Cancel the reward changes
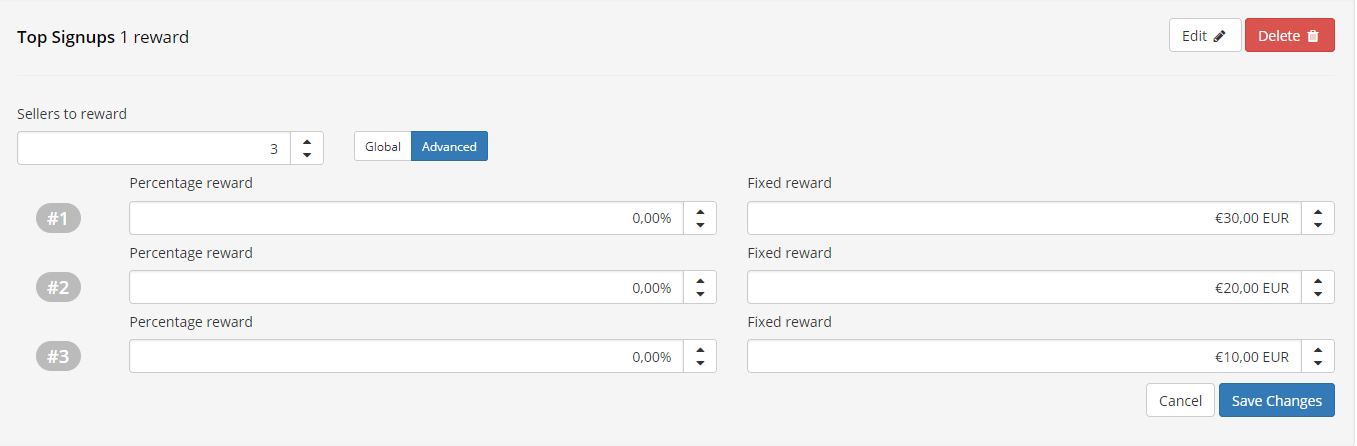This screenshot has height=446, width=1357. pyautogui.click(x=1180, y=400)
